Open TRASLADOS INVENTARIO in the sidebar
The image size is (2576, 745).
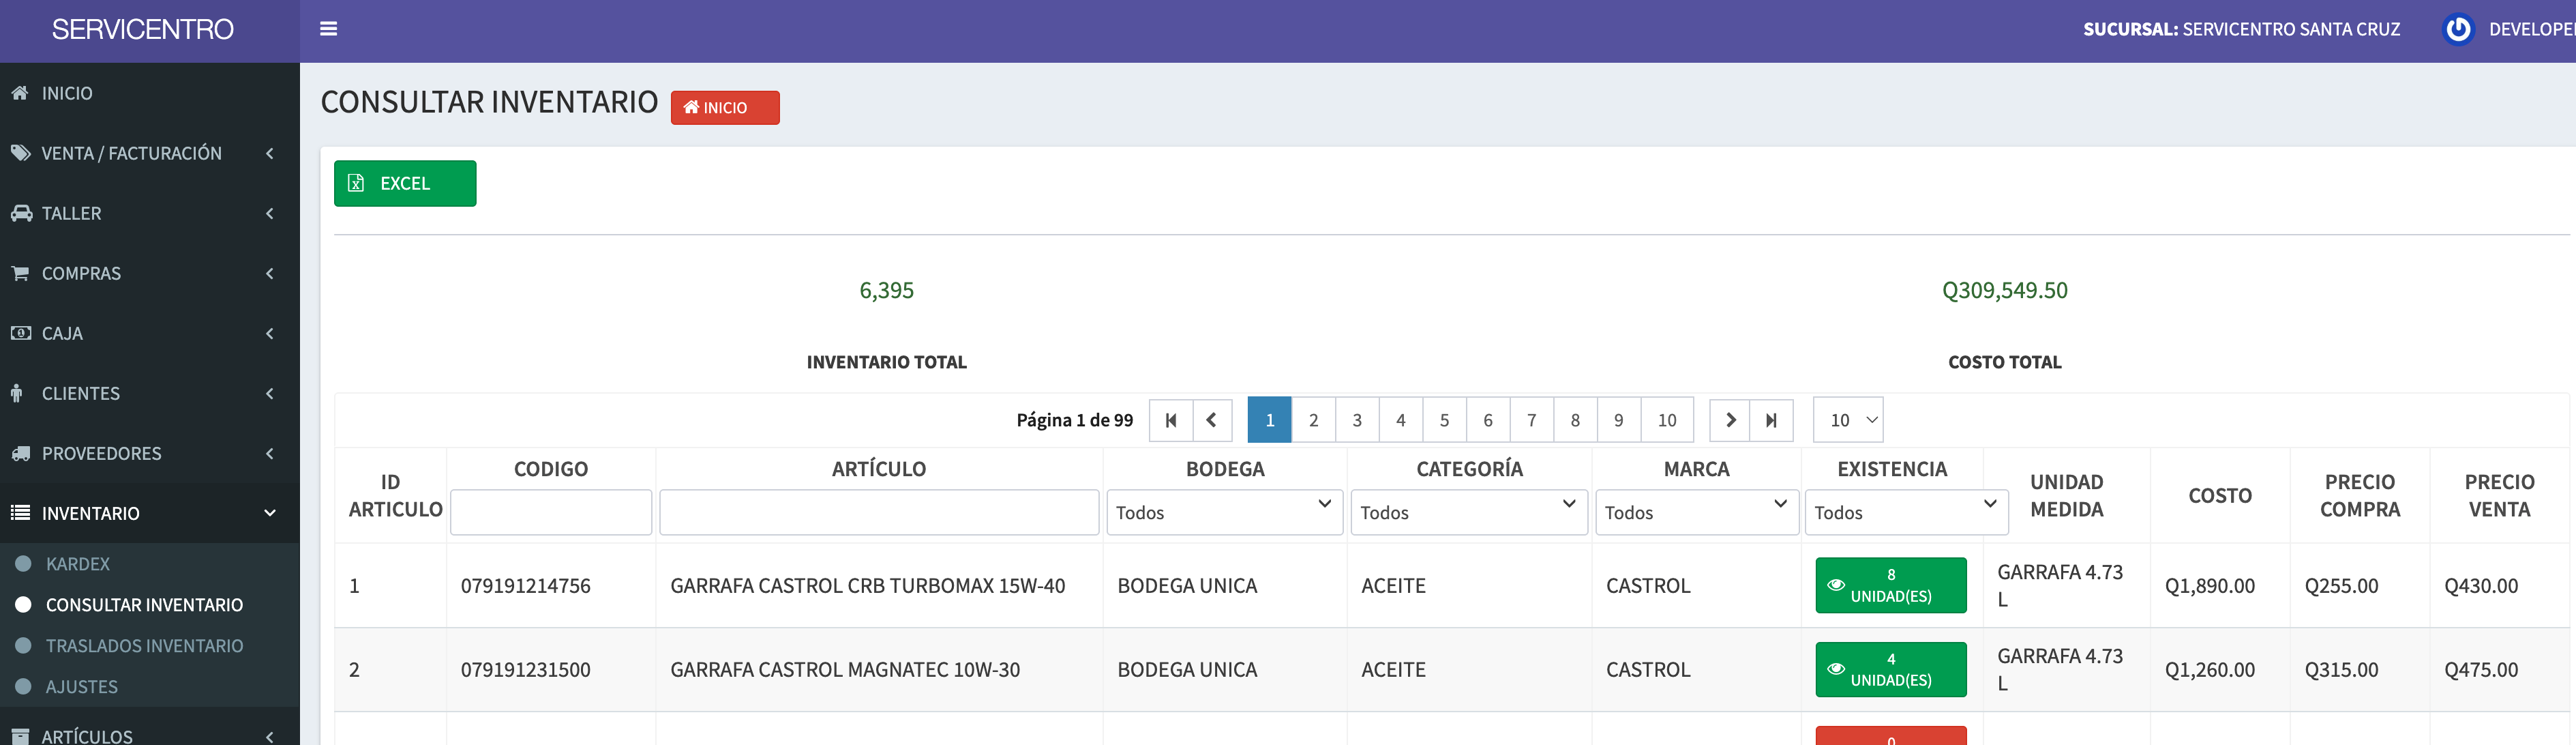[x=144, y=646]
